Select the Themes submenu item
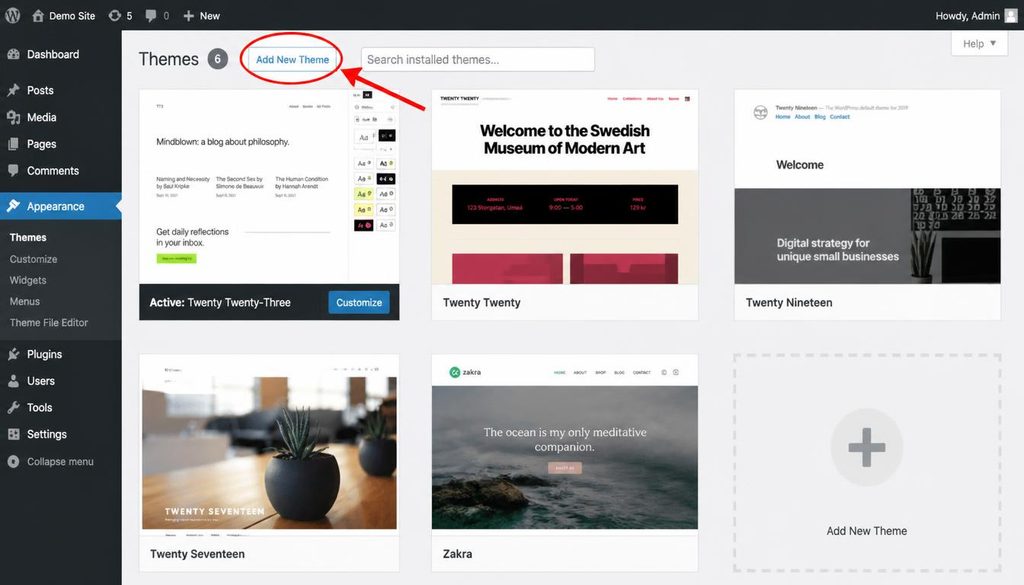This screenshot has width=1024, height=585. (28, 237)
